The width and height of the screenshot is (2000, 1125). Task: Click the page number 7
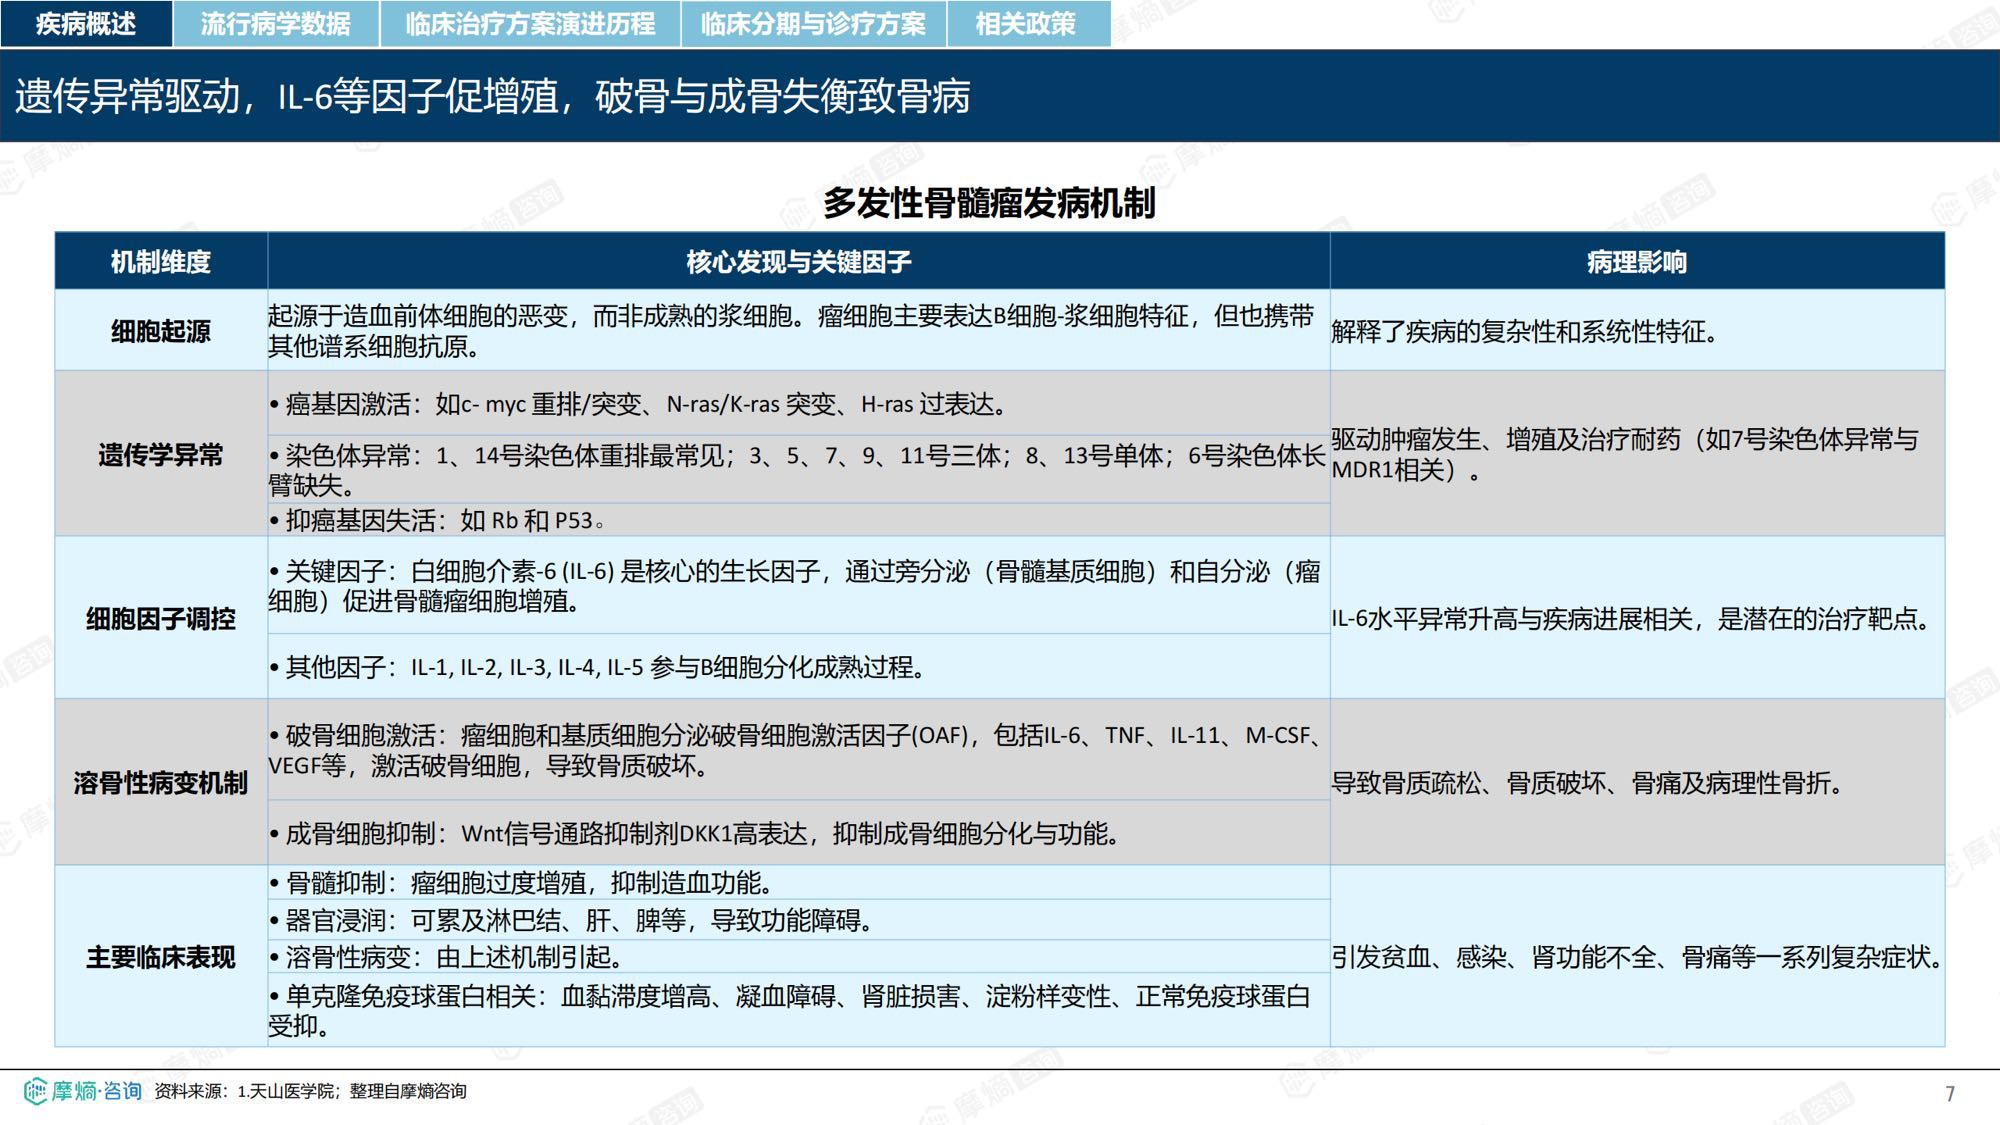1950,1094
